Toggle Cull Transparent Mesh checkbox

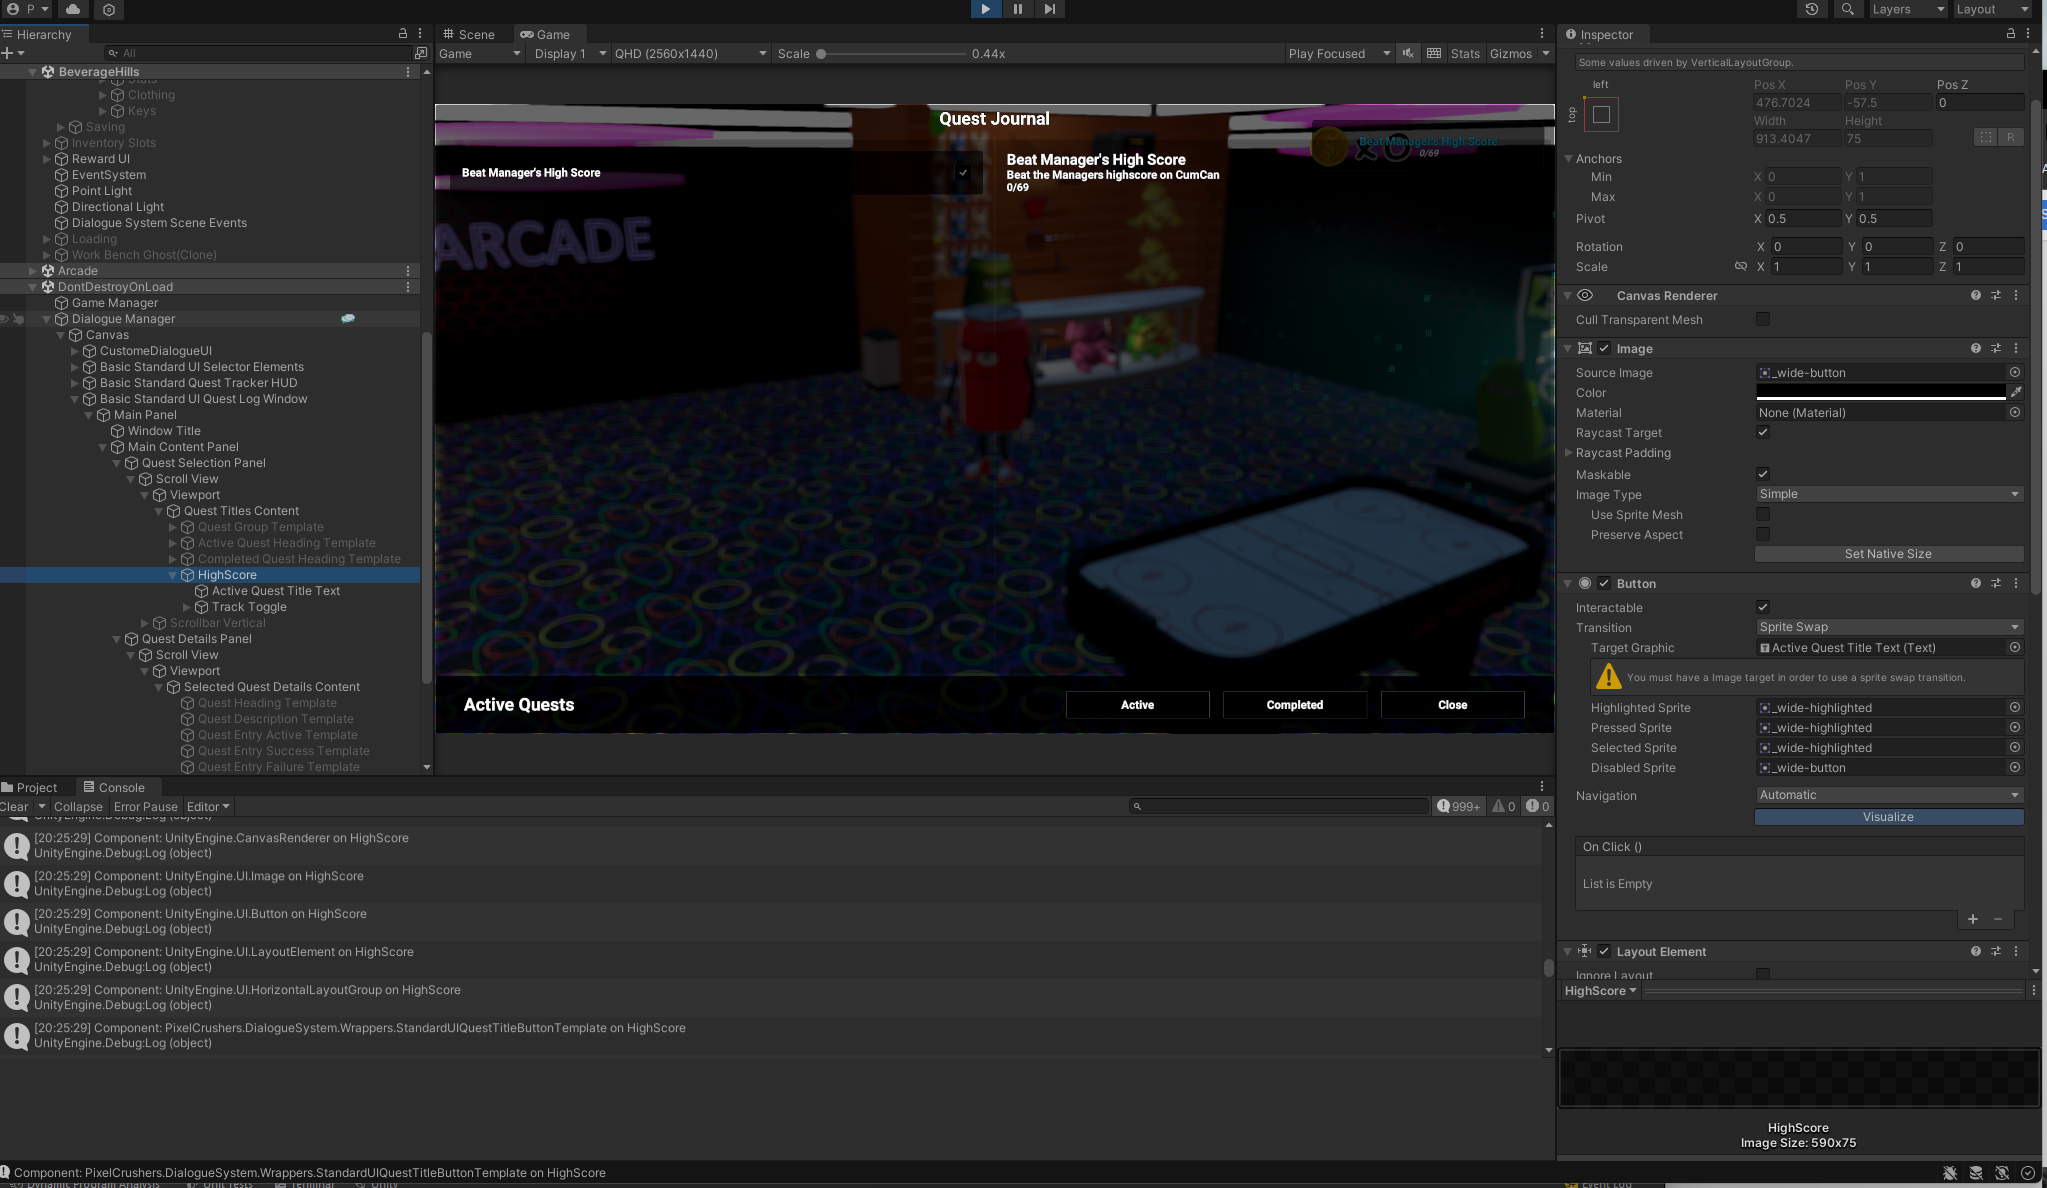[x=1763, y=319]
